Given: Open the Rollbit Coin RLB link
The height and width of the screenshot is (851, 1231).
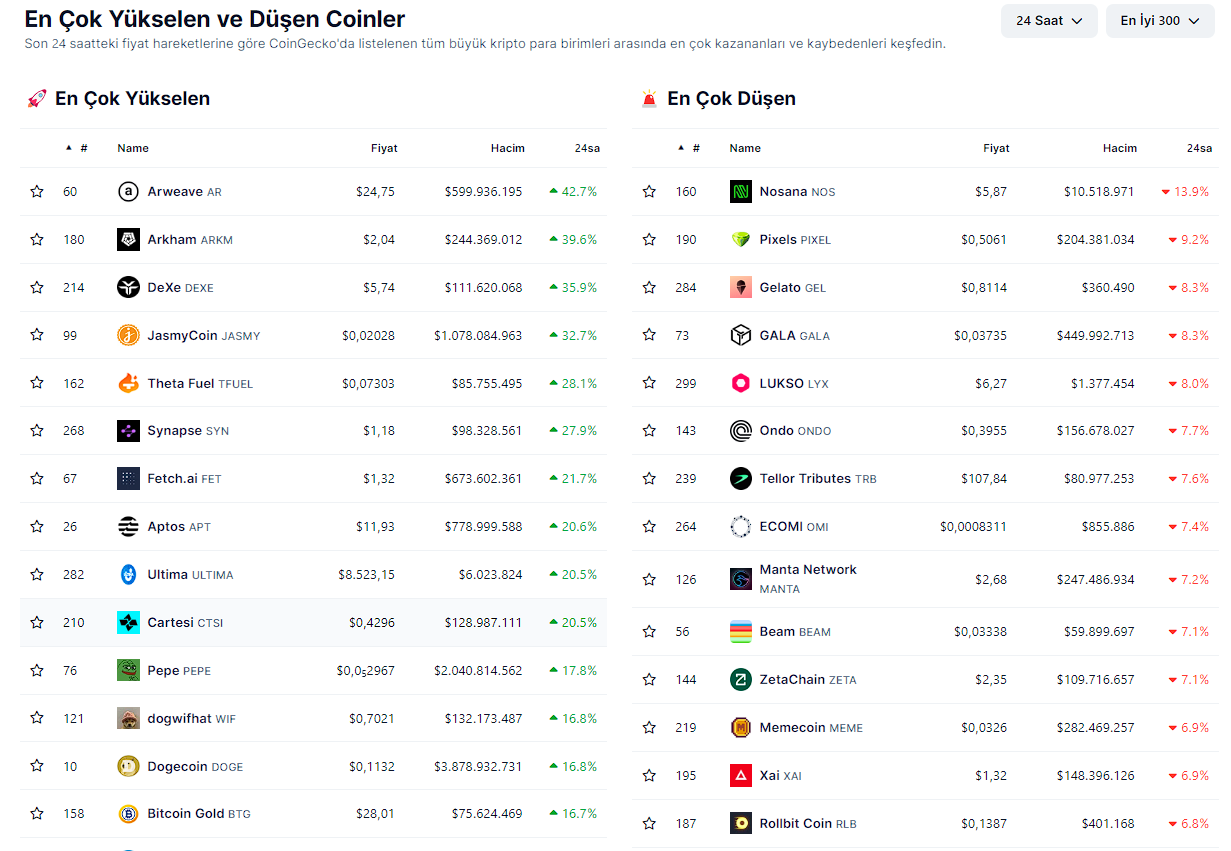Looking at the screenshot, I should 808,823.
